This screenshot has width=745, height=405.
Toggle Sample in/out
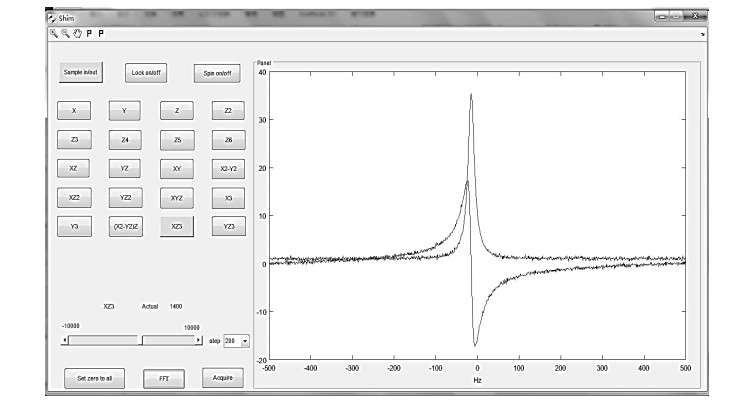pyautogui.click(x=81, y=73)
